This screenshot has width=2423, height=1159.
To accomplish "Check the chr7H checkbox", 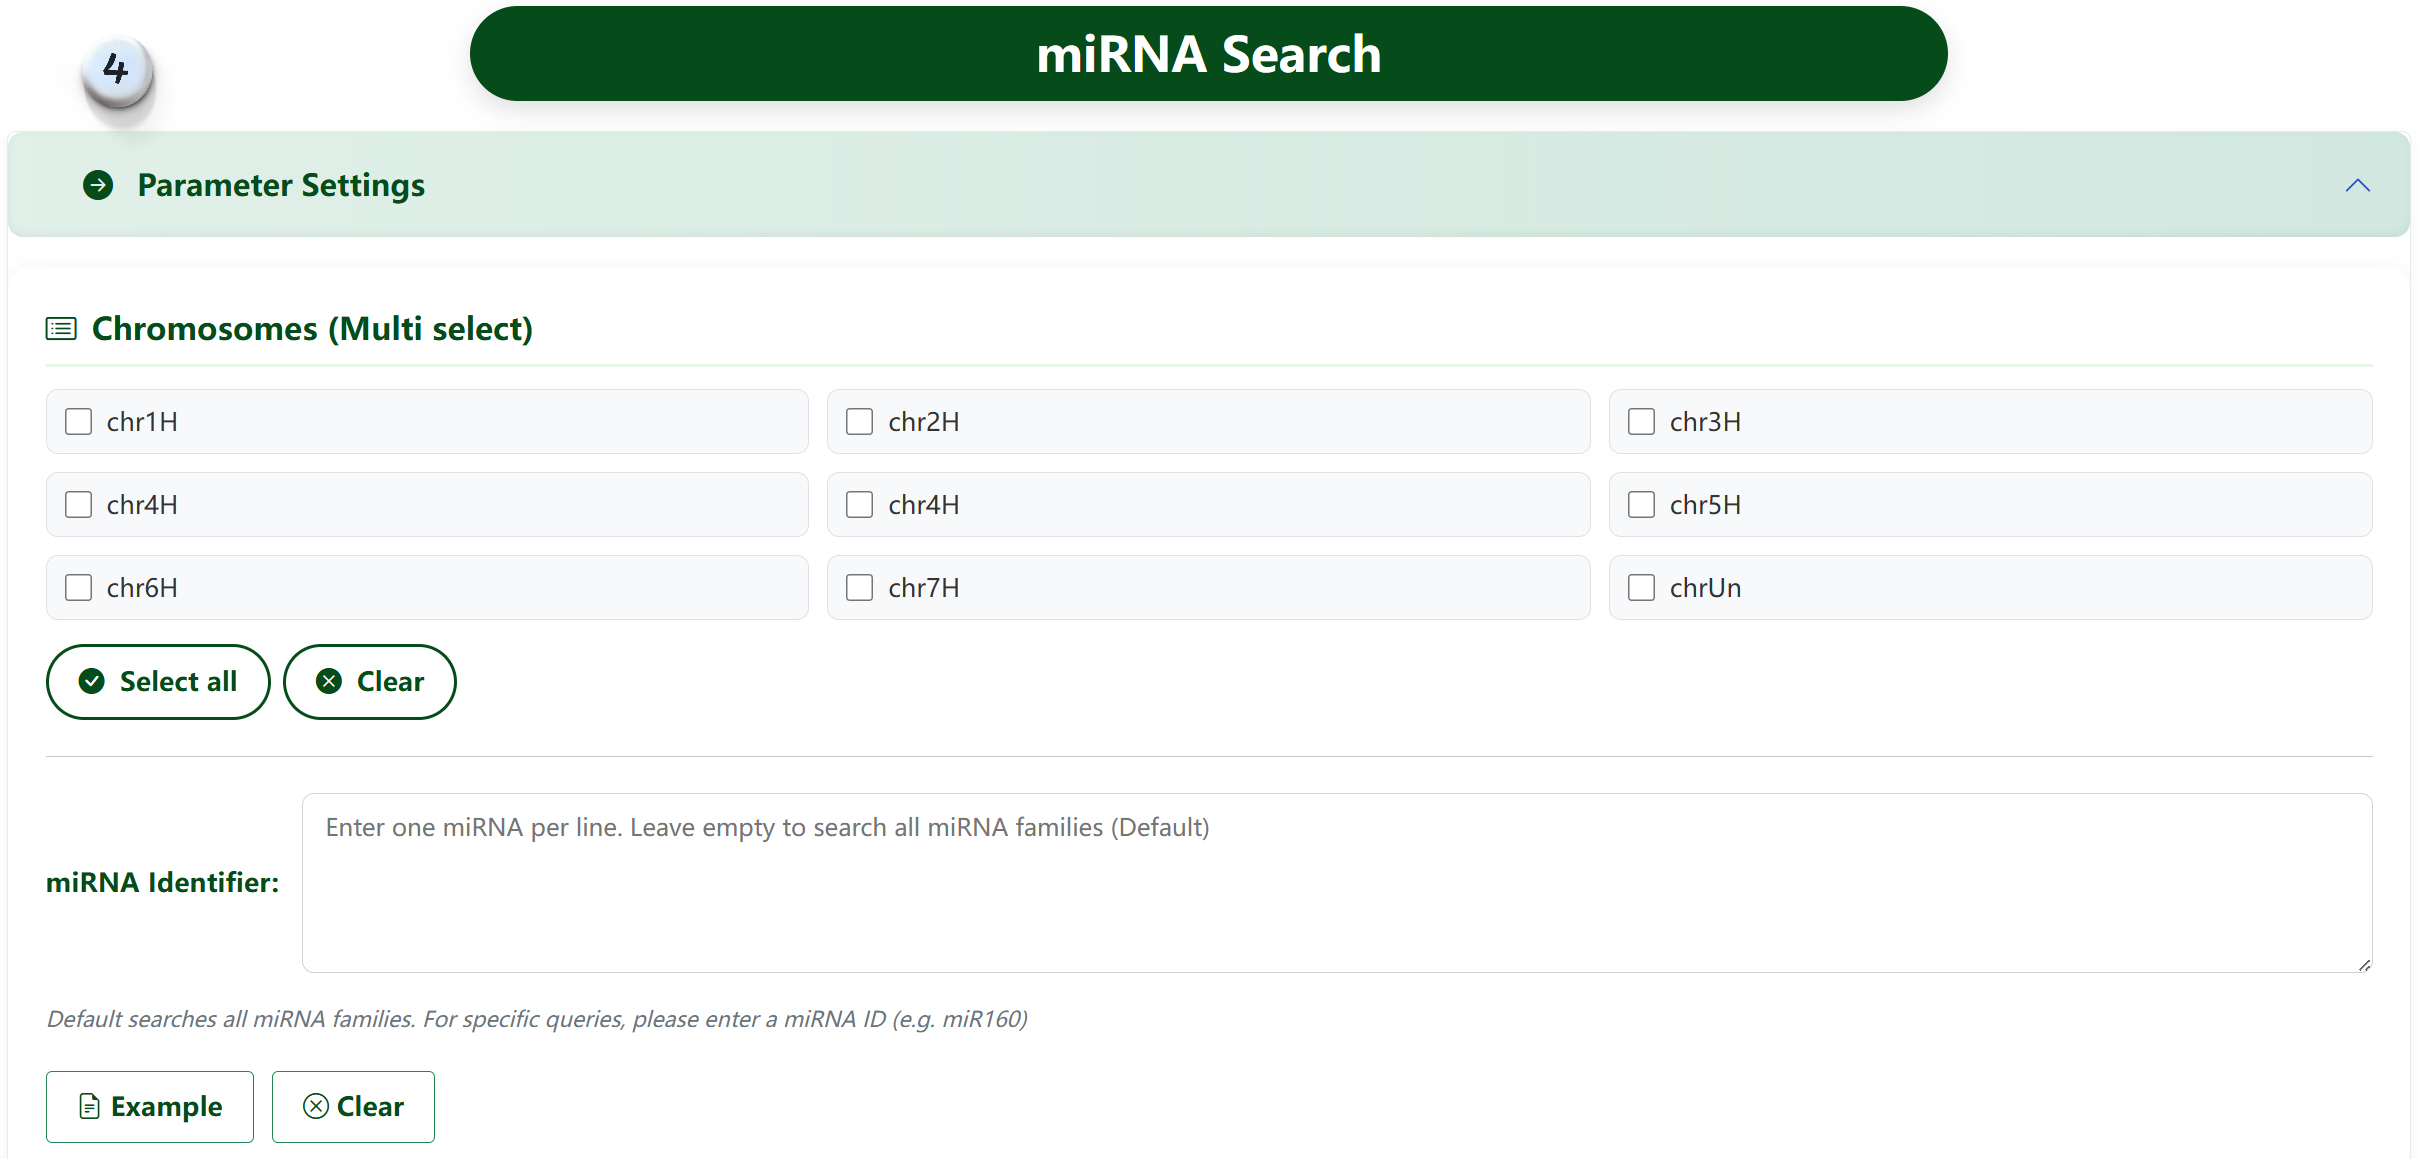I will pyautogui.click(x=859, y=588).
